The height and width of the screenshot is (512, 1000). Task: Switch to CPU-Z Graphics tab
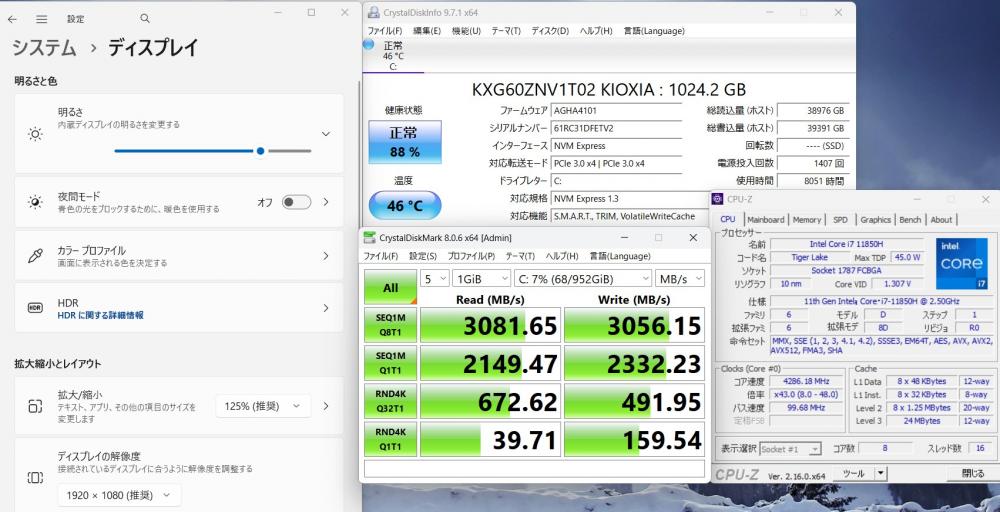pos(875,219)
